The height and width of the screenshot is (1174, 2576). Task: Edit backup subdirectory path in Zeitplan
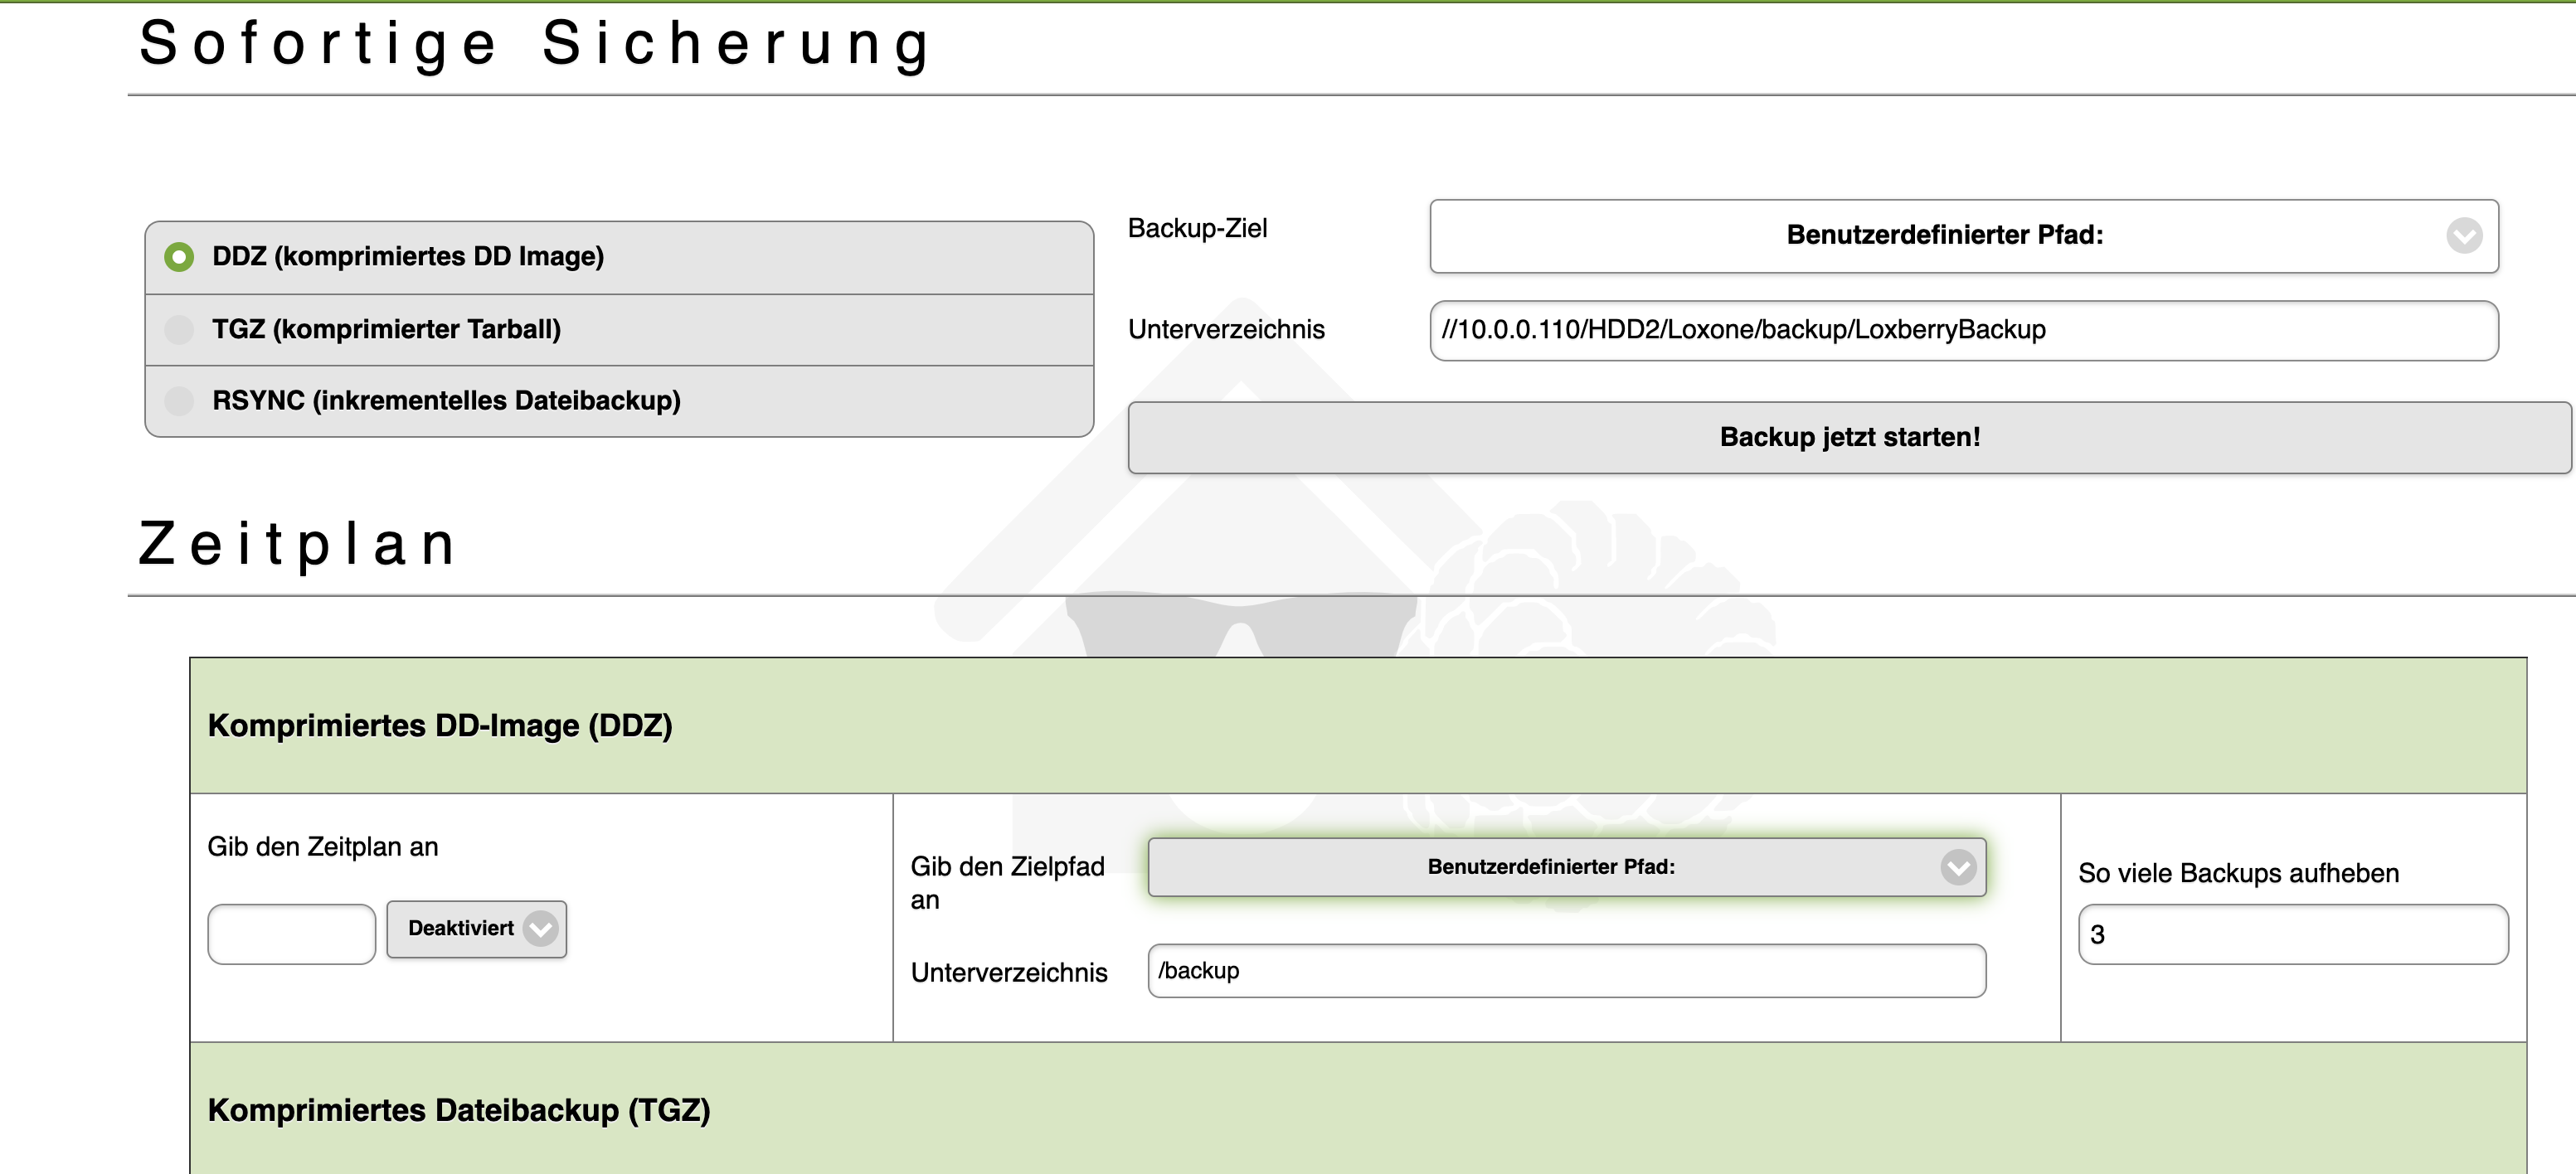(1561, 968)
